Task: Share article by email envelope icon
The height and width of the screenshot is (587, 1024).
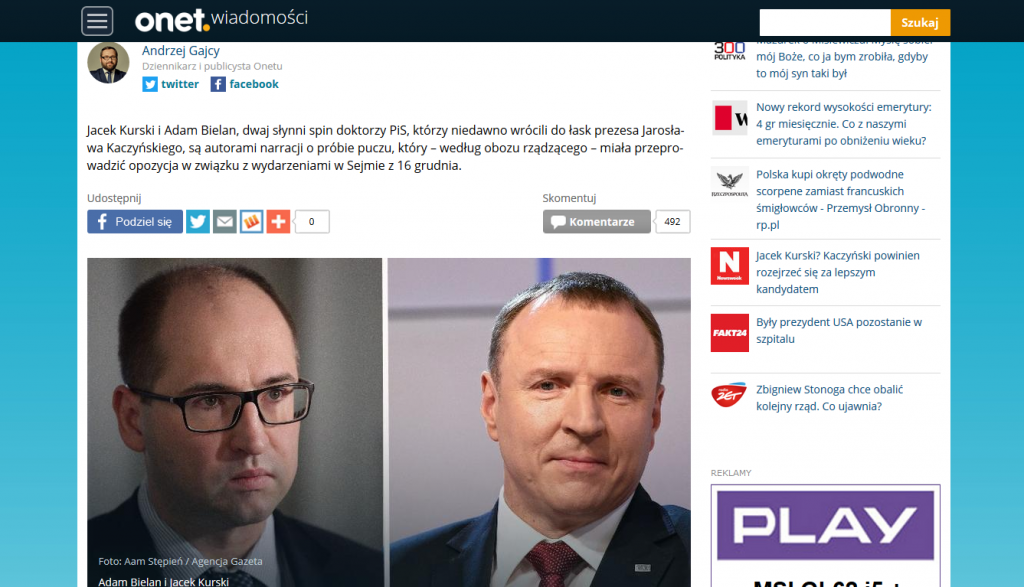Action: (225, 222)
